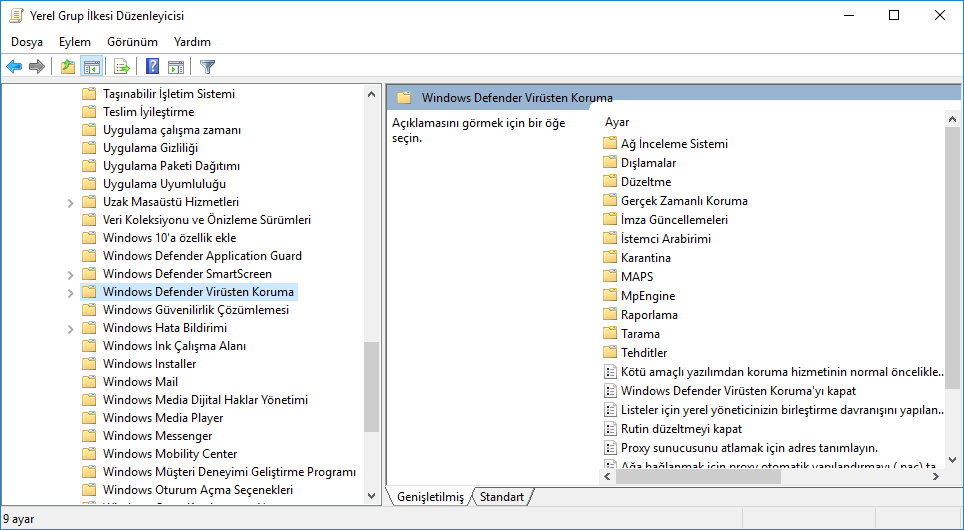The height and width of the screenshot is (530, 964).
Task: Select Windows Installer in tree
Action: pos(149,364)
